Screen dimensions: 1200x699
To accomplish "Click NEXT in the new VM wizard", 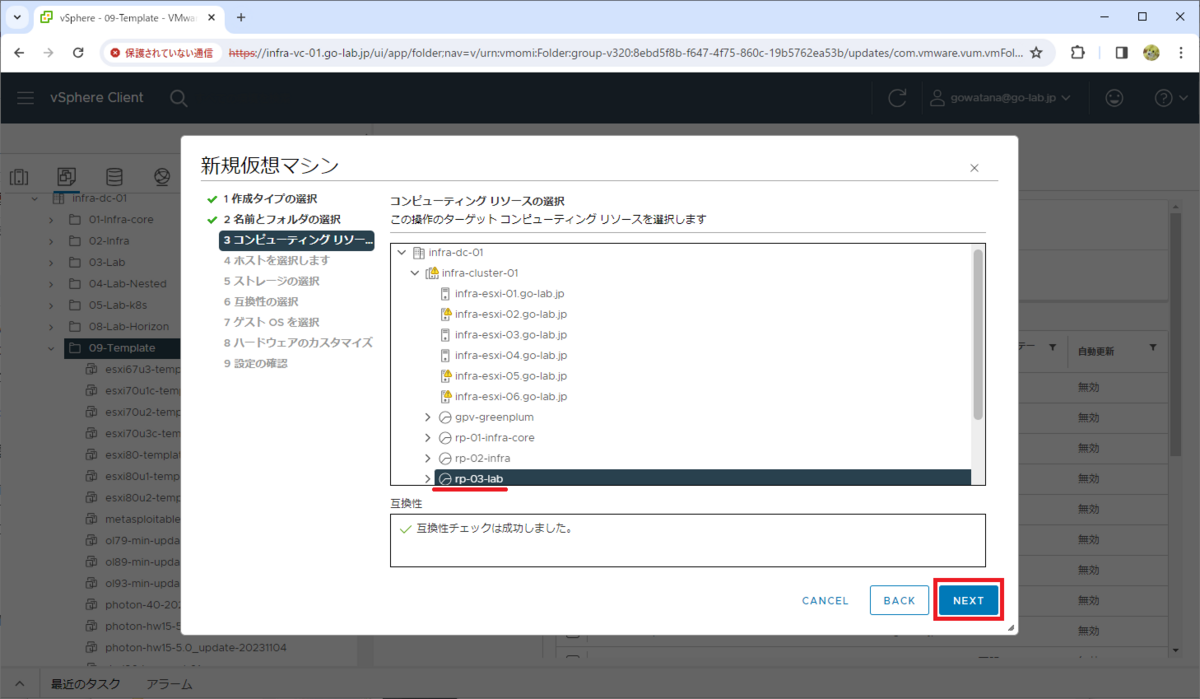I will (x=968, y=600).
